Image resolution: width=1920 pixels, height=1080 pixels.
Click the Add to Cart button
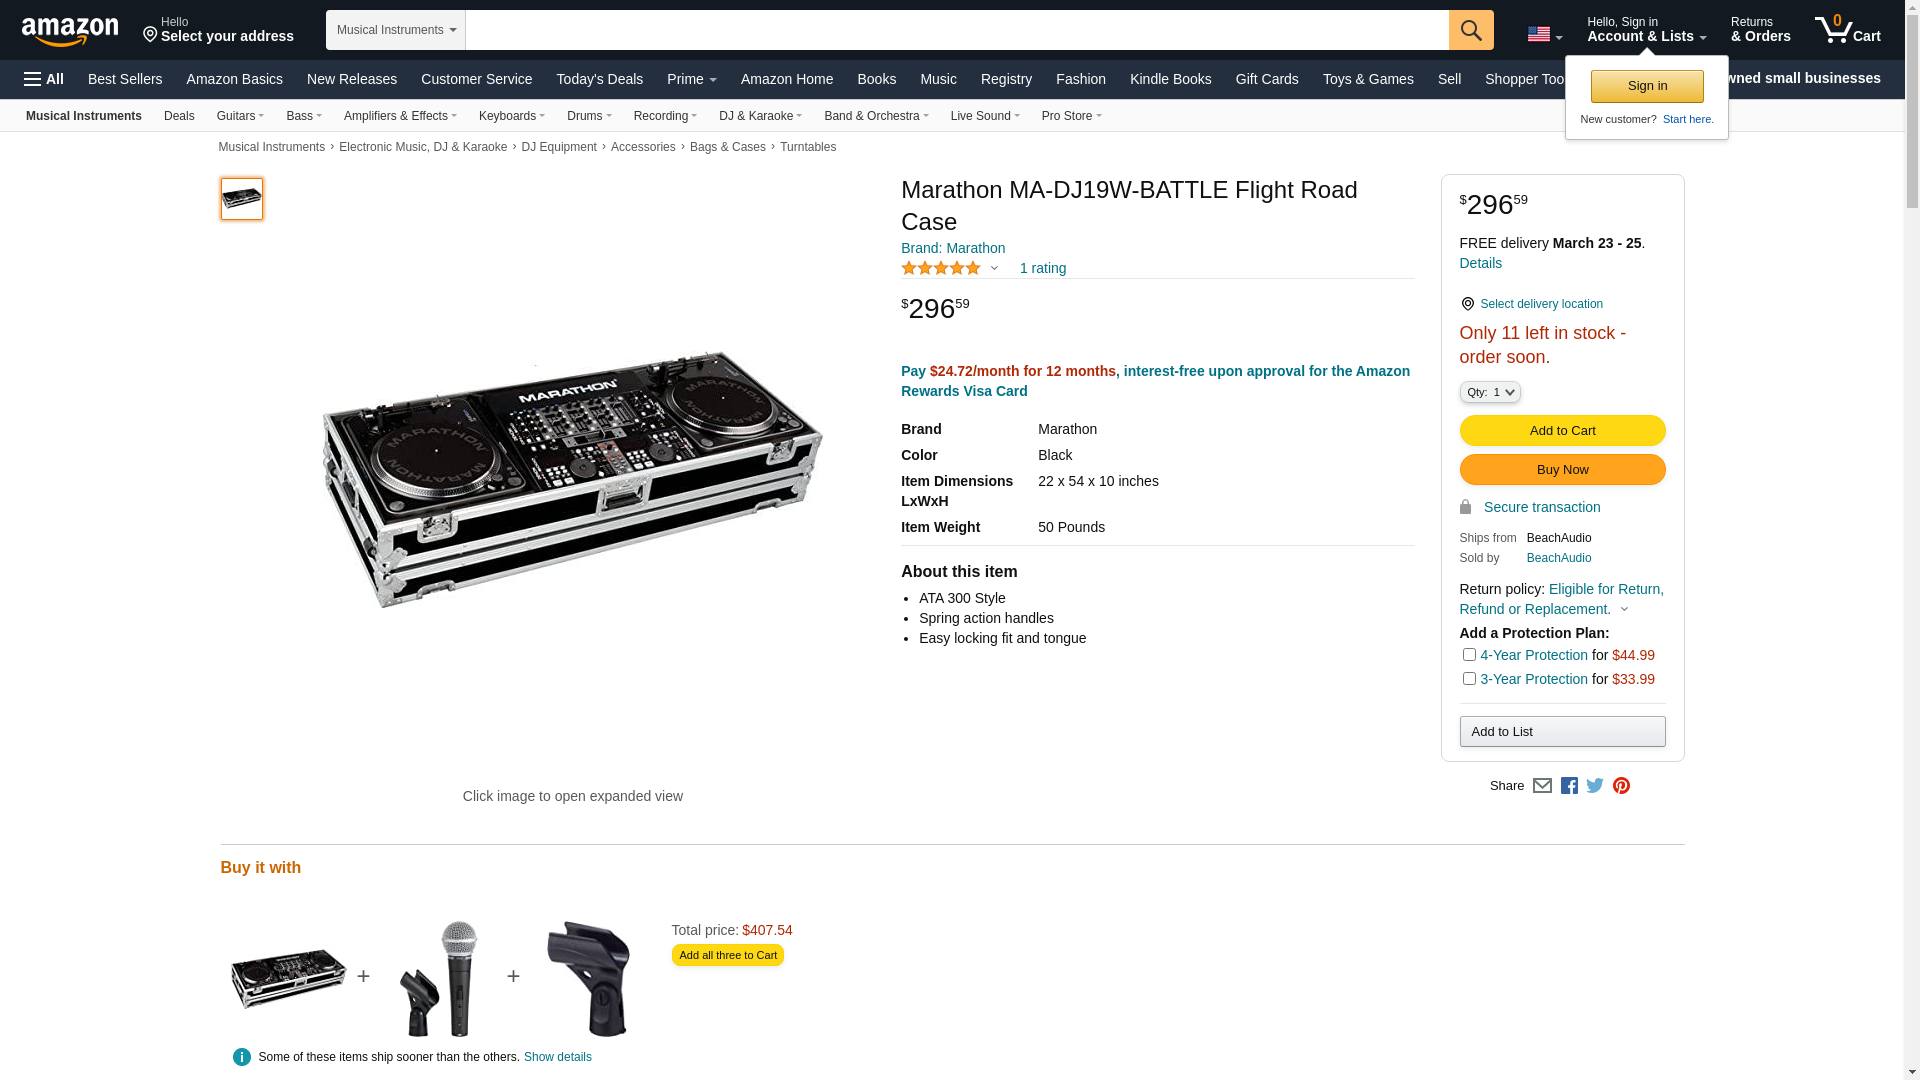[1562, 431]
